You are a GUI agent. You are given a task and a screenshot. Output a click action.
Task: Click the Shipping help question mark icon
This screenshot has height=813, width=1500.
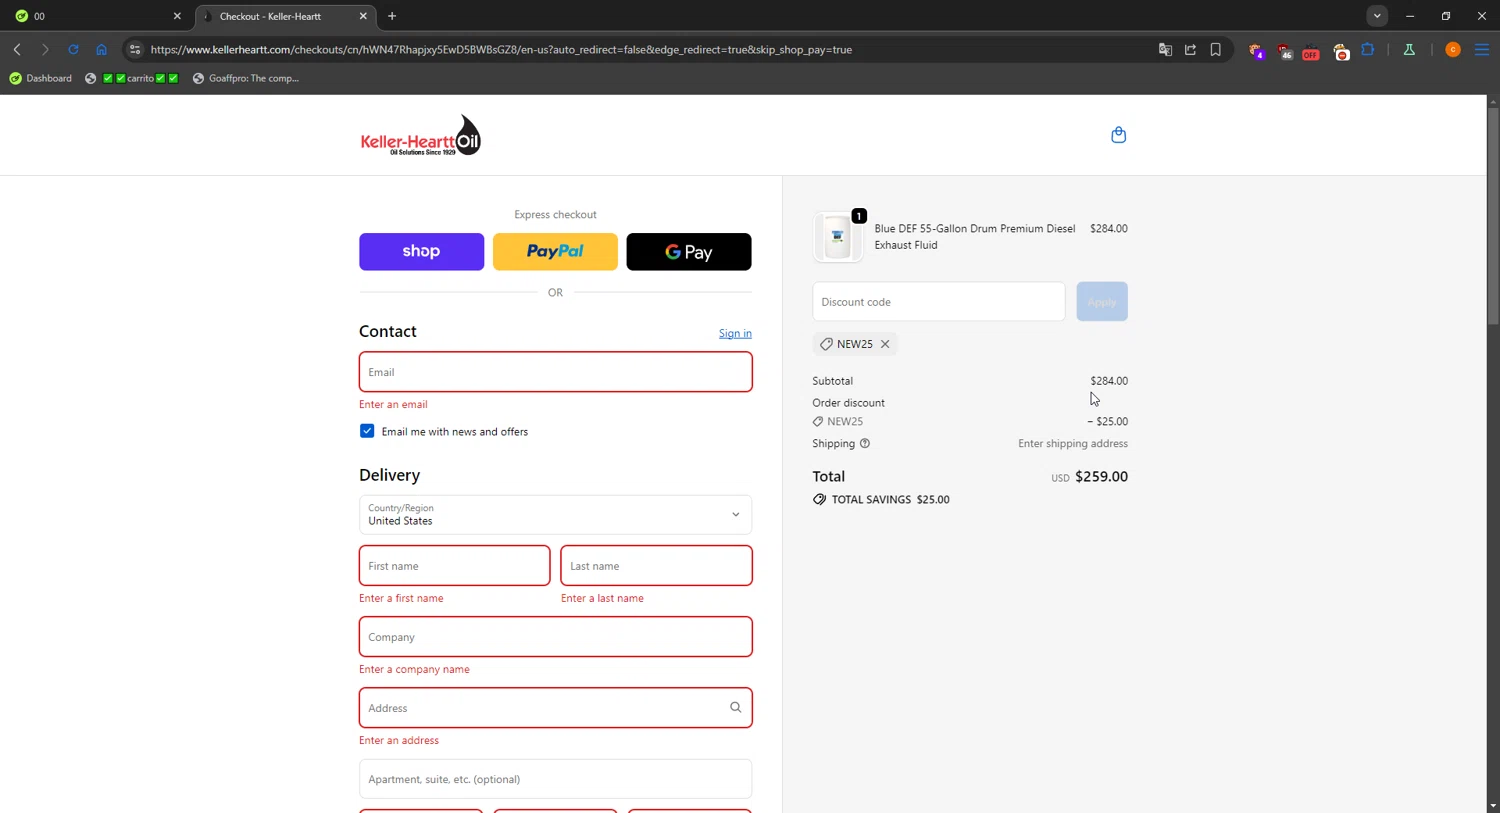(865, 443)
